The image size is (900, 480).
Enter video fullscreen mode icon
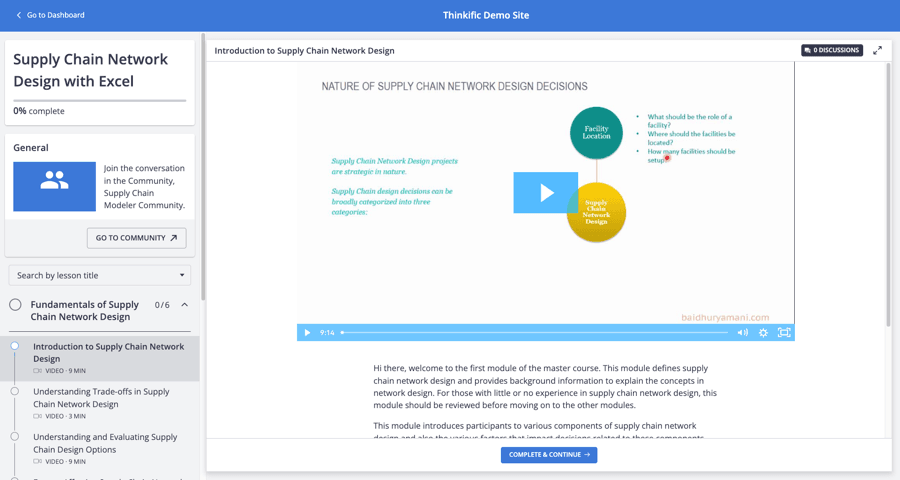(x=784, y=333)
